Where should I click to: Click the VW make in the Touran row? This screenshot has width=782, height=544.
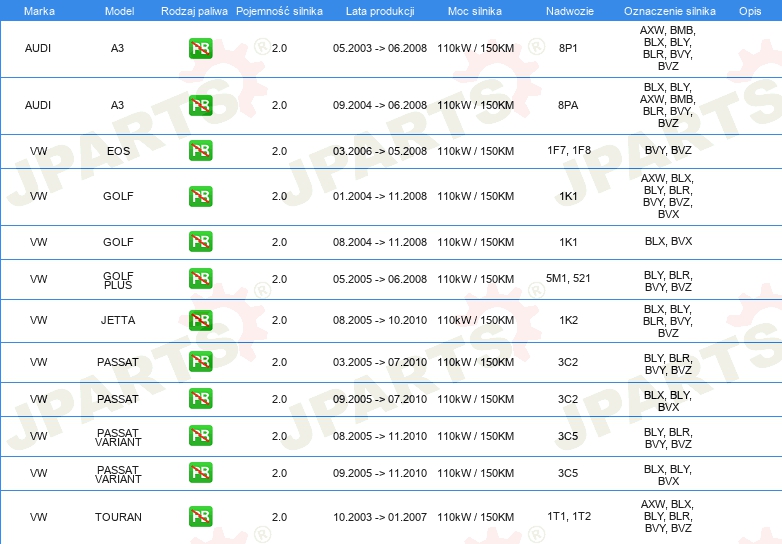point(38,517)
